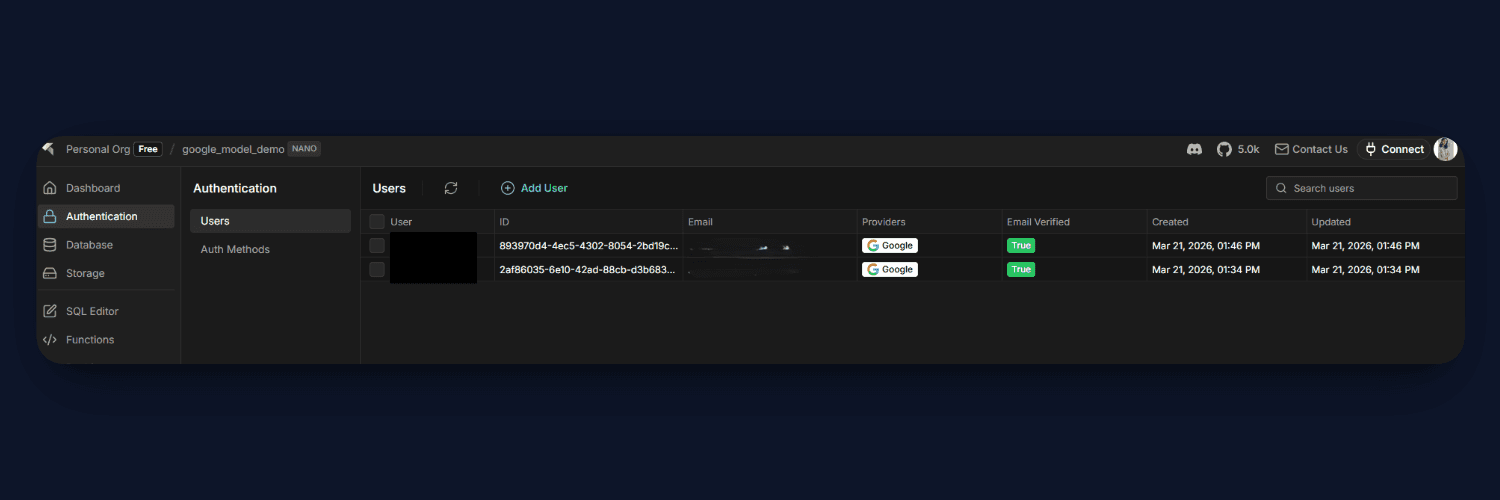Screen dimensions: 1500x500
Task: Open the SQL Editor
Action: pyautogui.click(x=92, y=311)
